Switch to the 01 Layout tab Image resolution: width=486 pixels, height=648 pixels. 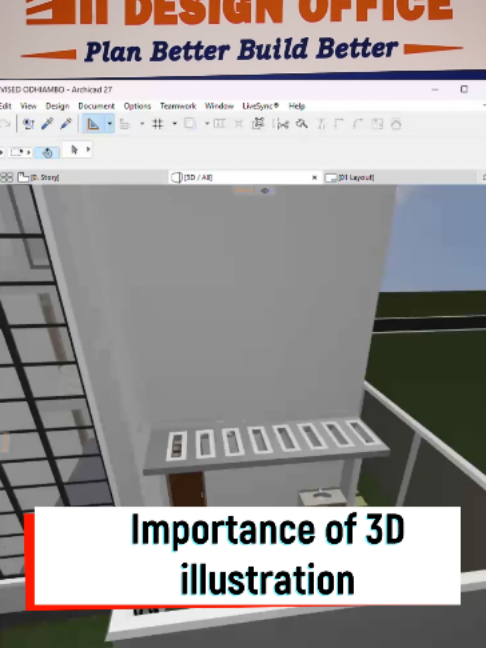click(350, 177)
